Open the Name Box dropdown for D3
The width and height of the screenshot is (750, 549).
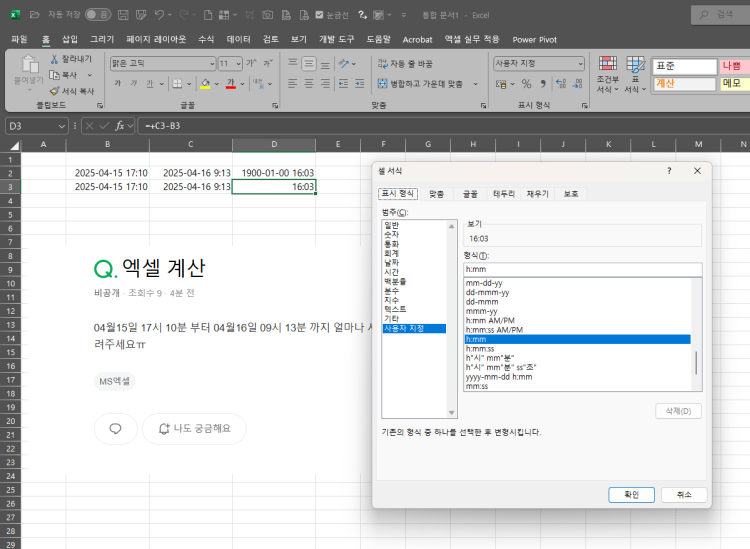[x=62, y=125]
